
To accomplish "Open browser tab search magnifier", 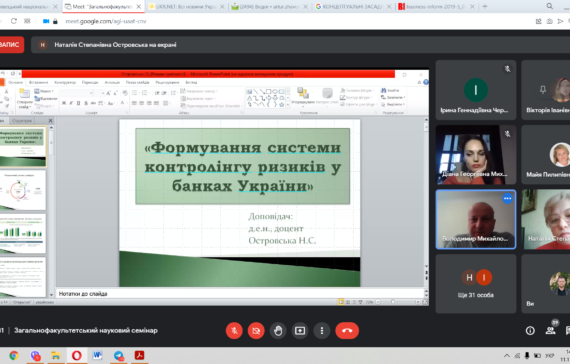I will 550,6.
